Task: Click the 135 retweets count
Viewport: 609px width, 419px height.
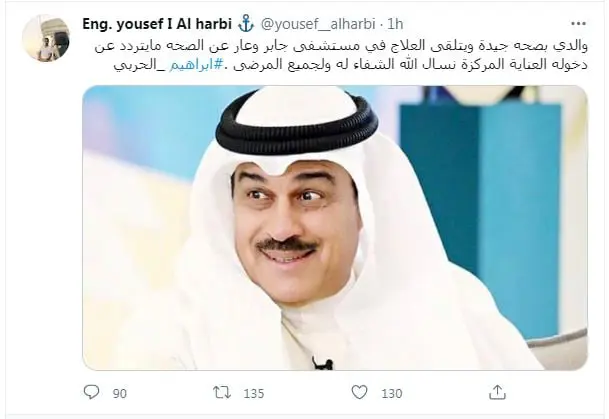Action: tap(254, 393)
